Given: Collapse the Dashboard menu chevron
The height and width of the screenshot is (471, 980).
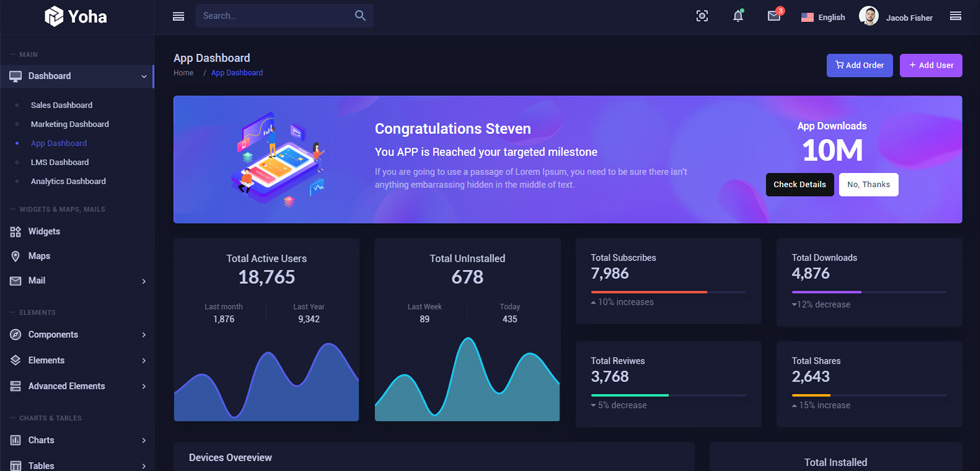Looking at the screenshot, I should tap(144, 77).
